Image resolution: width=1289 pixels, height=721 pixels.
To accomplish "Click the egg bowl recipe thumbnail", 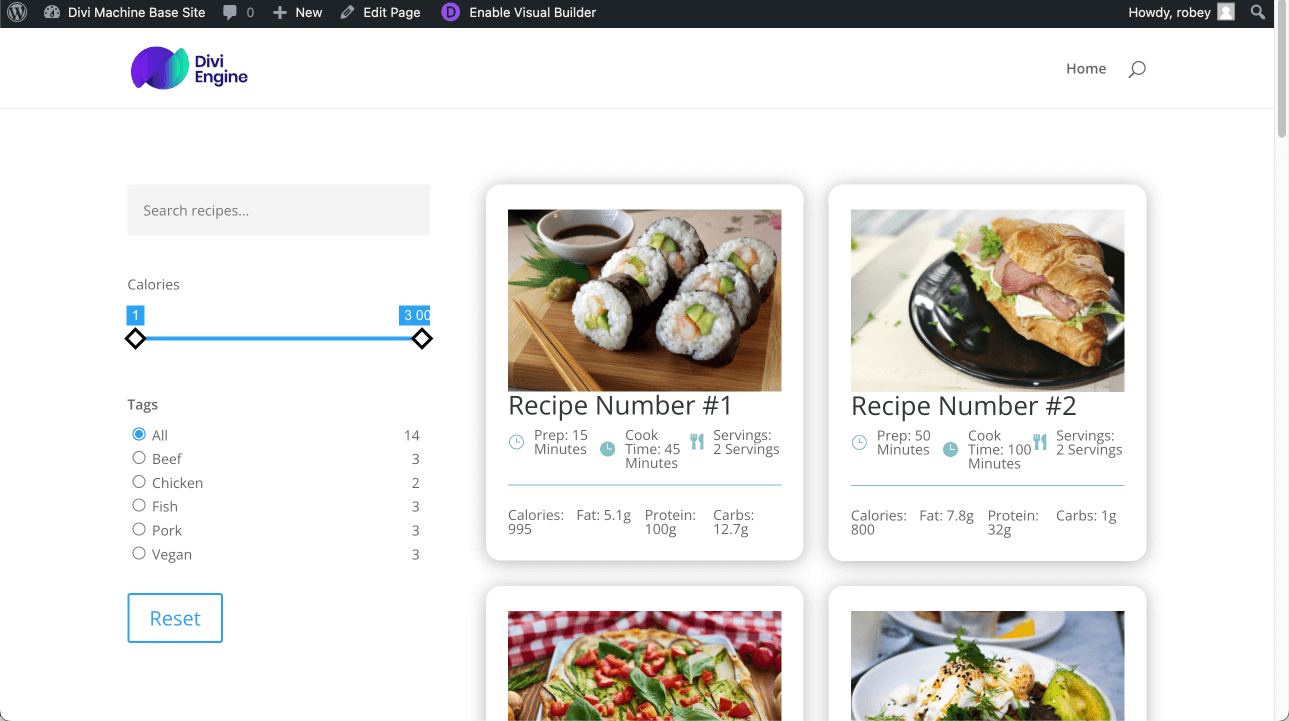I will pyautogui.click(x=988, y=666).
